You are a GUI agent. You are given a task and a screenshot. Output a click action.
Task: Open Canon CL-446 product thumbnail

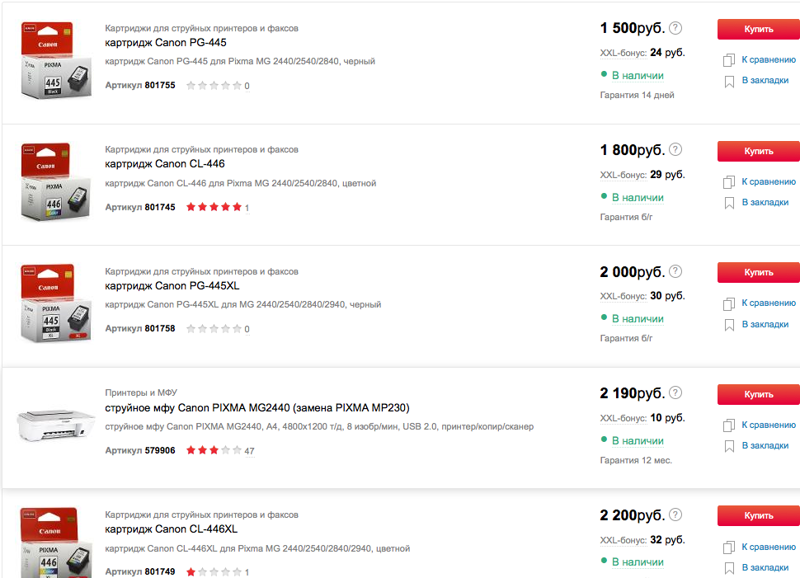click(x=56, y=182)
